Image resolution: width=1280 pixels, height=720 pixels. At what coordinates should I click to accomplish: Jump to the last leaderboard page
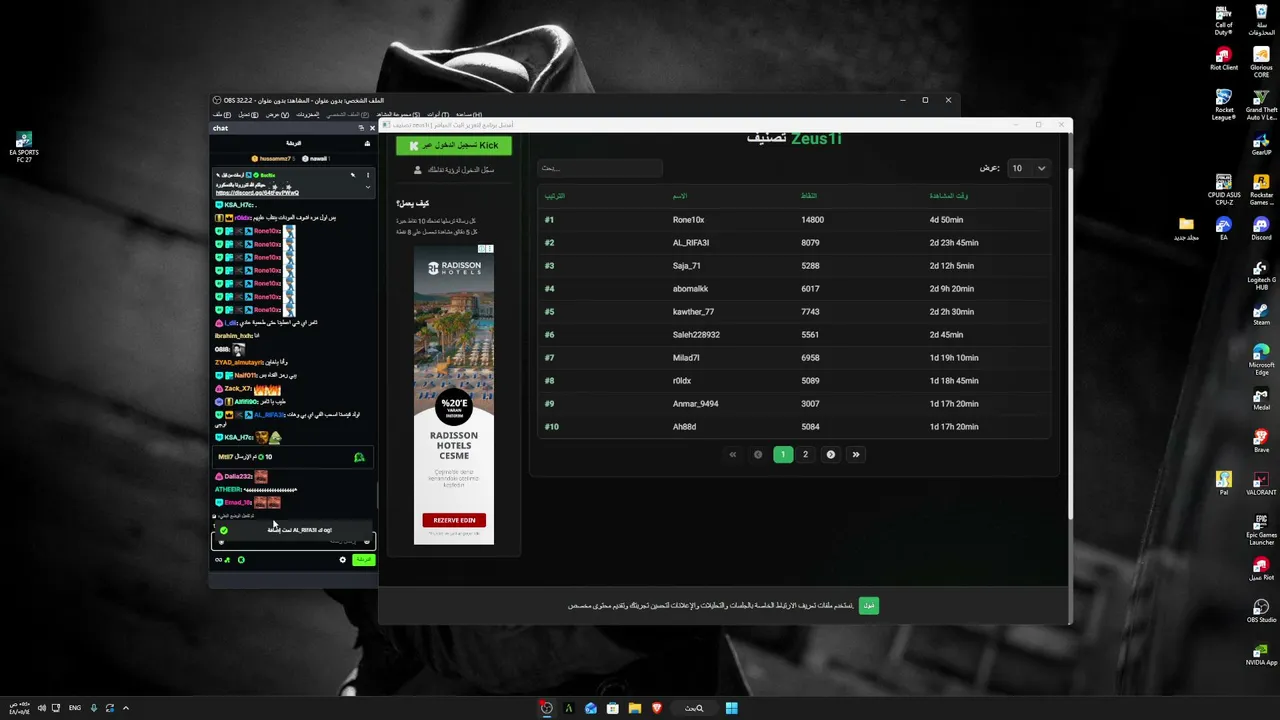pos(855,454)
